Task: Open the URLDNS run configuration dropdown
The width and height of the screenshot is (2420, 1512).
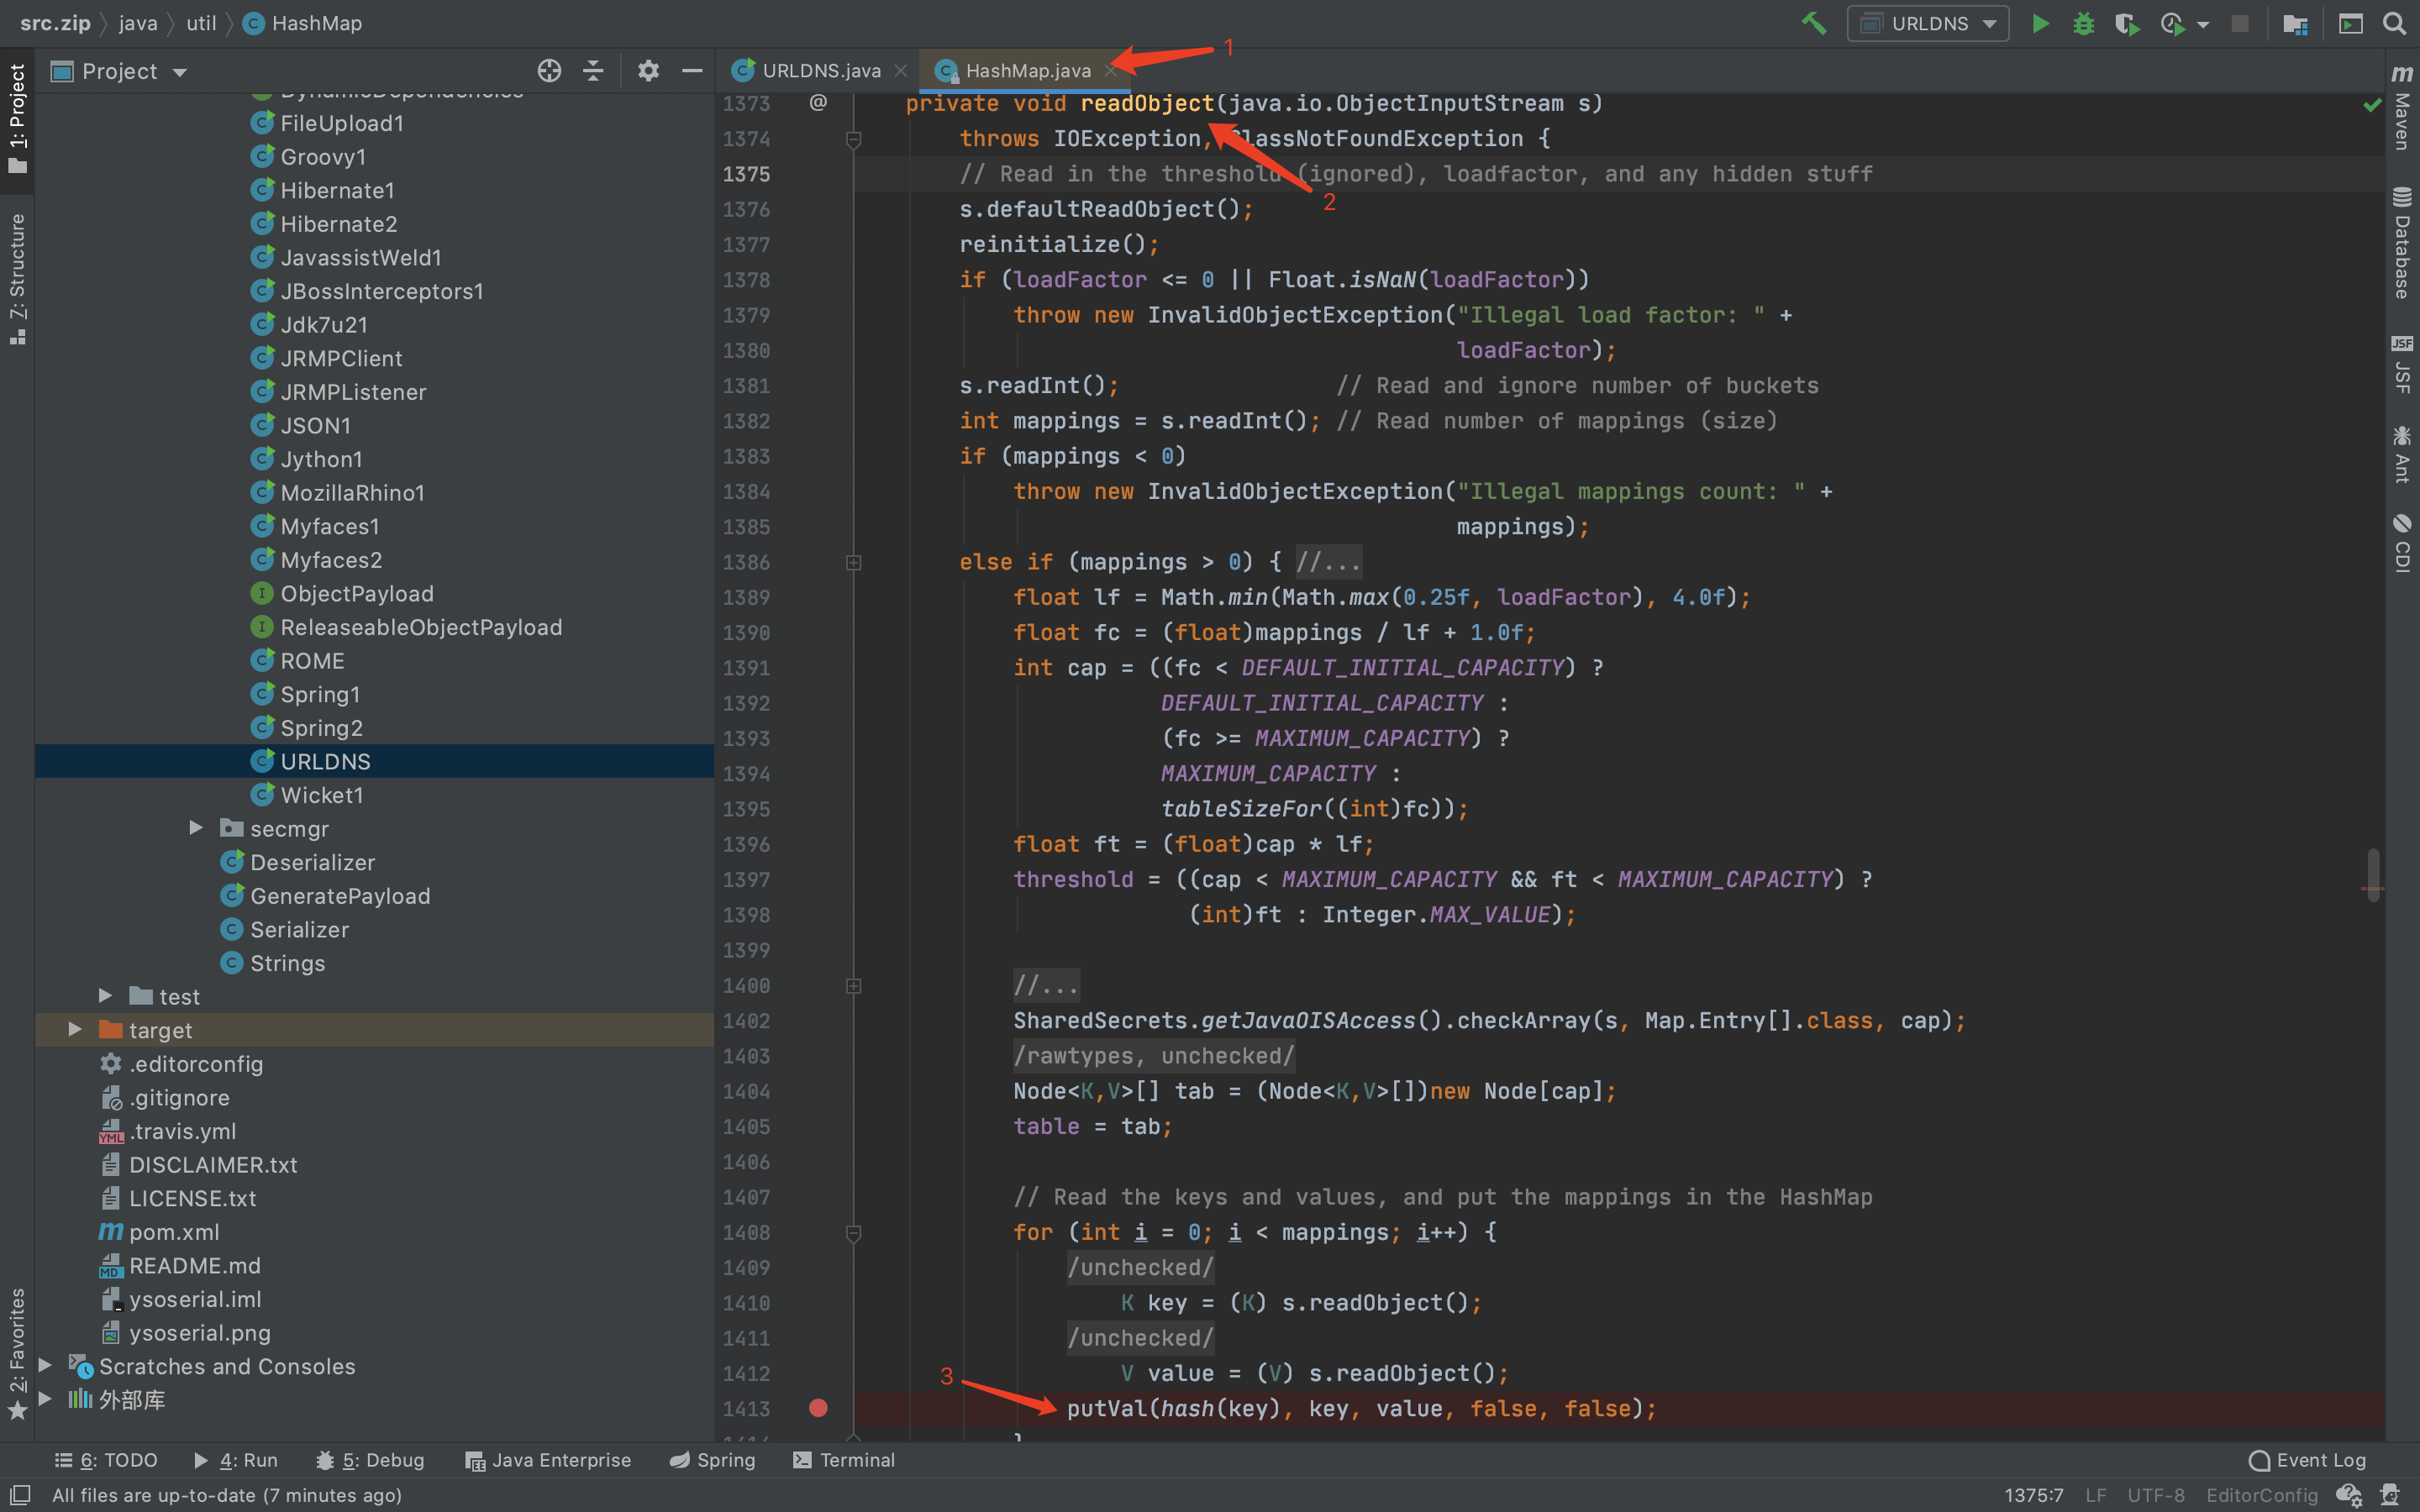Action: point(1928,23)
